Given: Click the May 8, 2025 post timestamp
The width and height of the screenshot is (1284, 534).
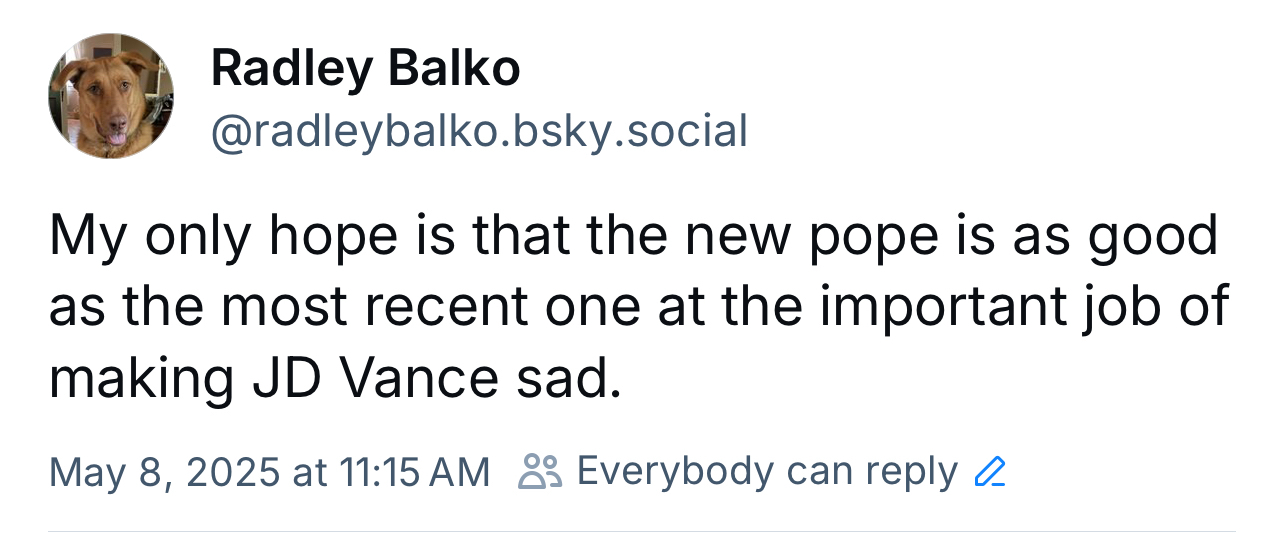Looking at the screenshot, I should coord(269,471).
